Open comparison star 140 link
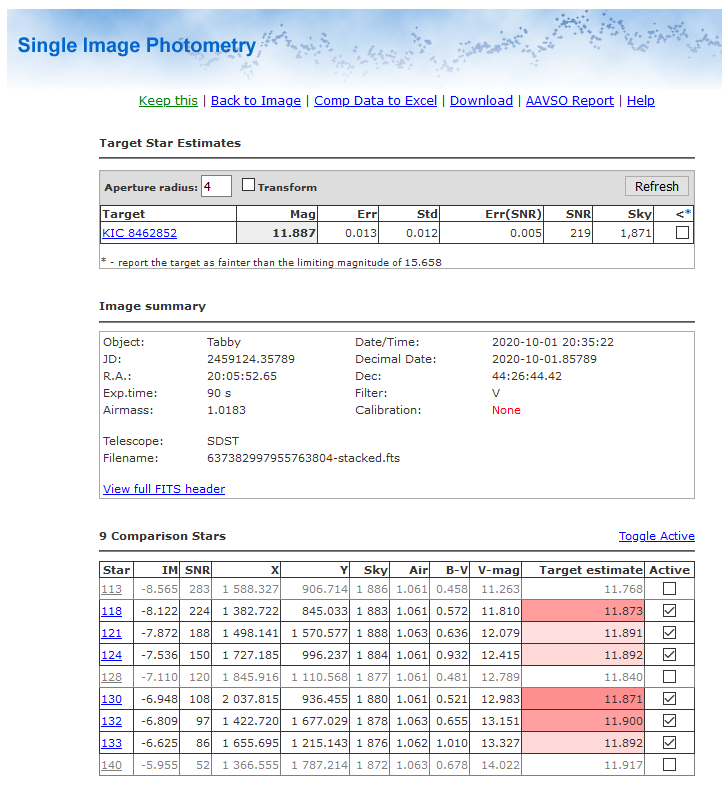The height and width of the screenshot is (803, 722). pos(110,765)
